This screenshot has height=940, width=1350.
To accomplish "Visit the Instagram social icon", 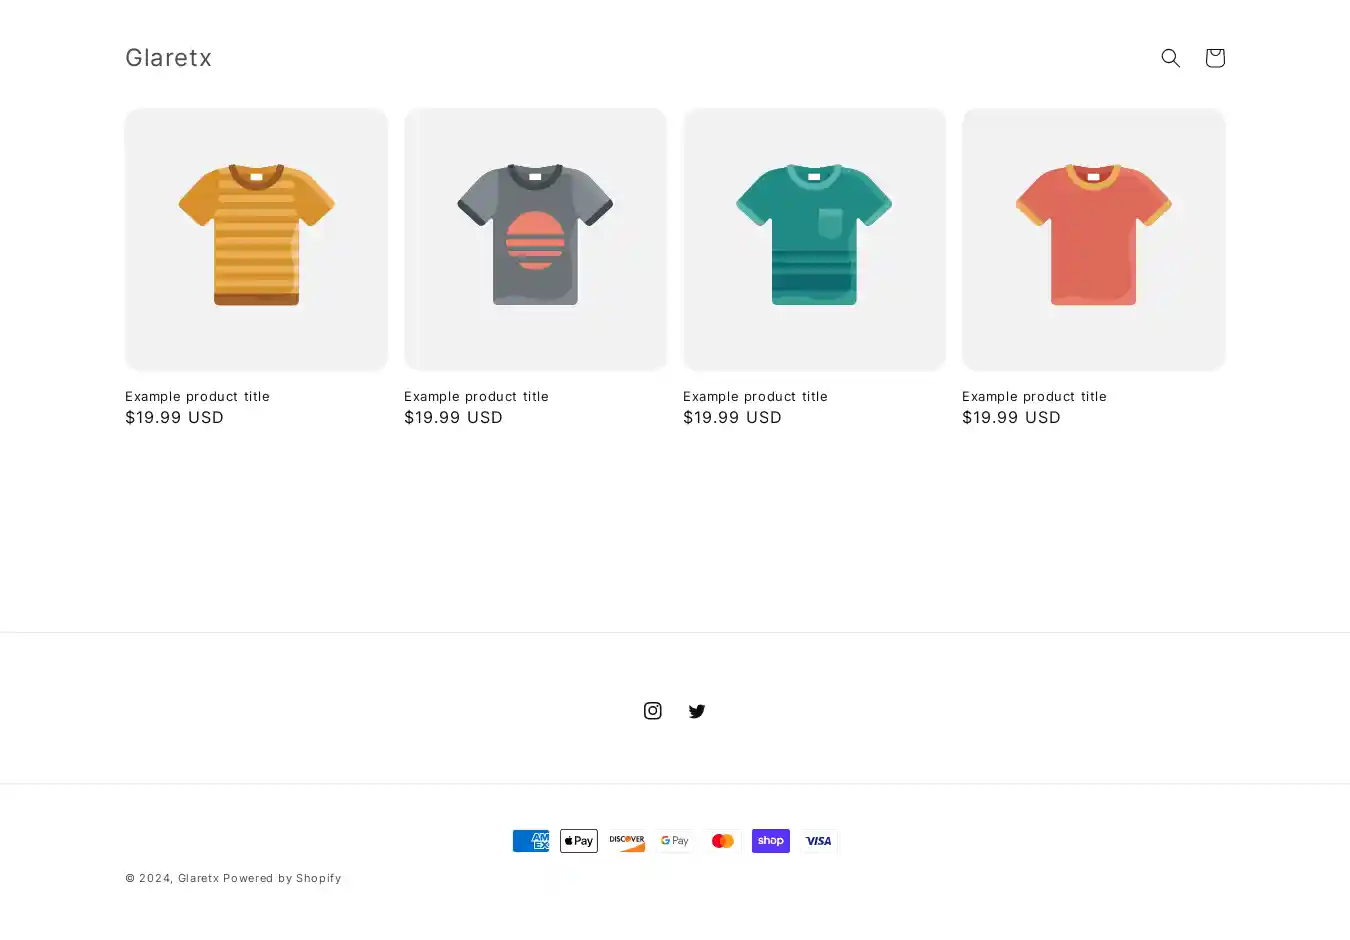I will coord(652,711).
